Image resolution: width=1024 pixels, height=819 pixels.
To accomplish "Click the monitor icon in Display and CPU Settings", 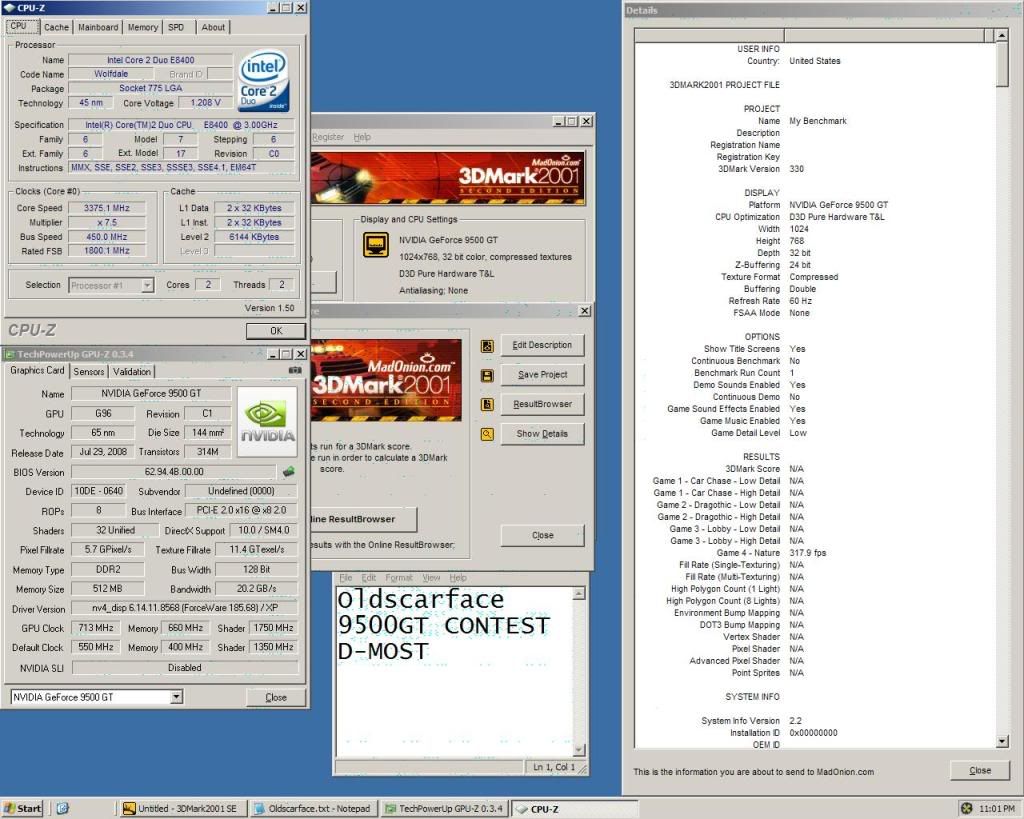I will pos(376,246).
